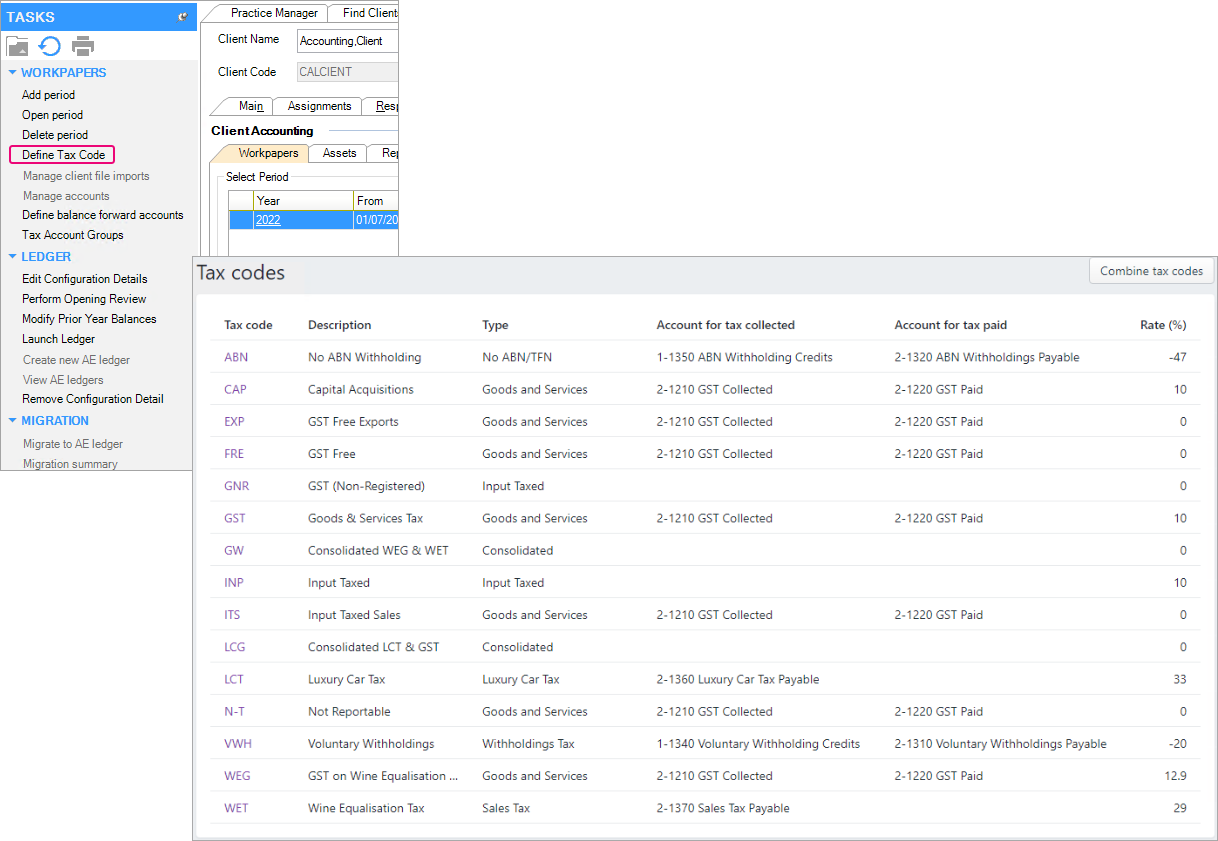Click the printer icon in Tasks toolbar

83,46
